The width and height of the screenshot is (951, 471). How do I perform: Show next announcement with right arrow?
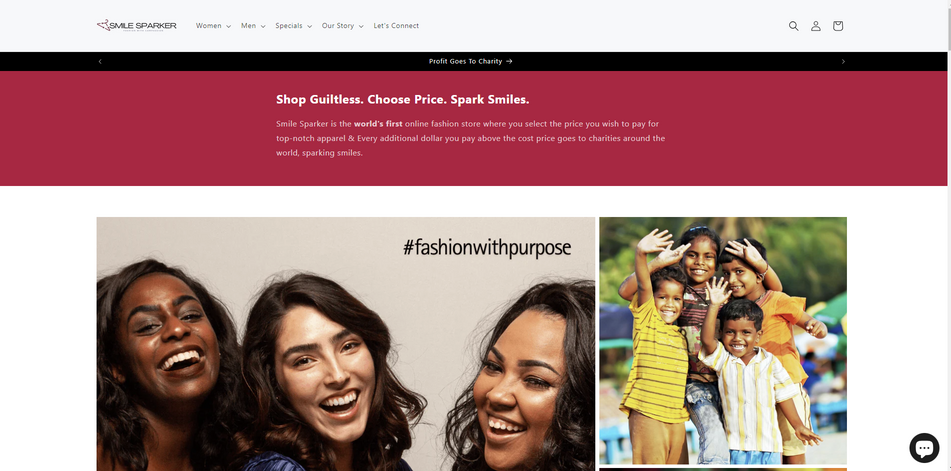843,61
